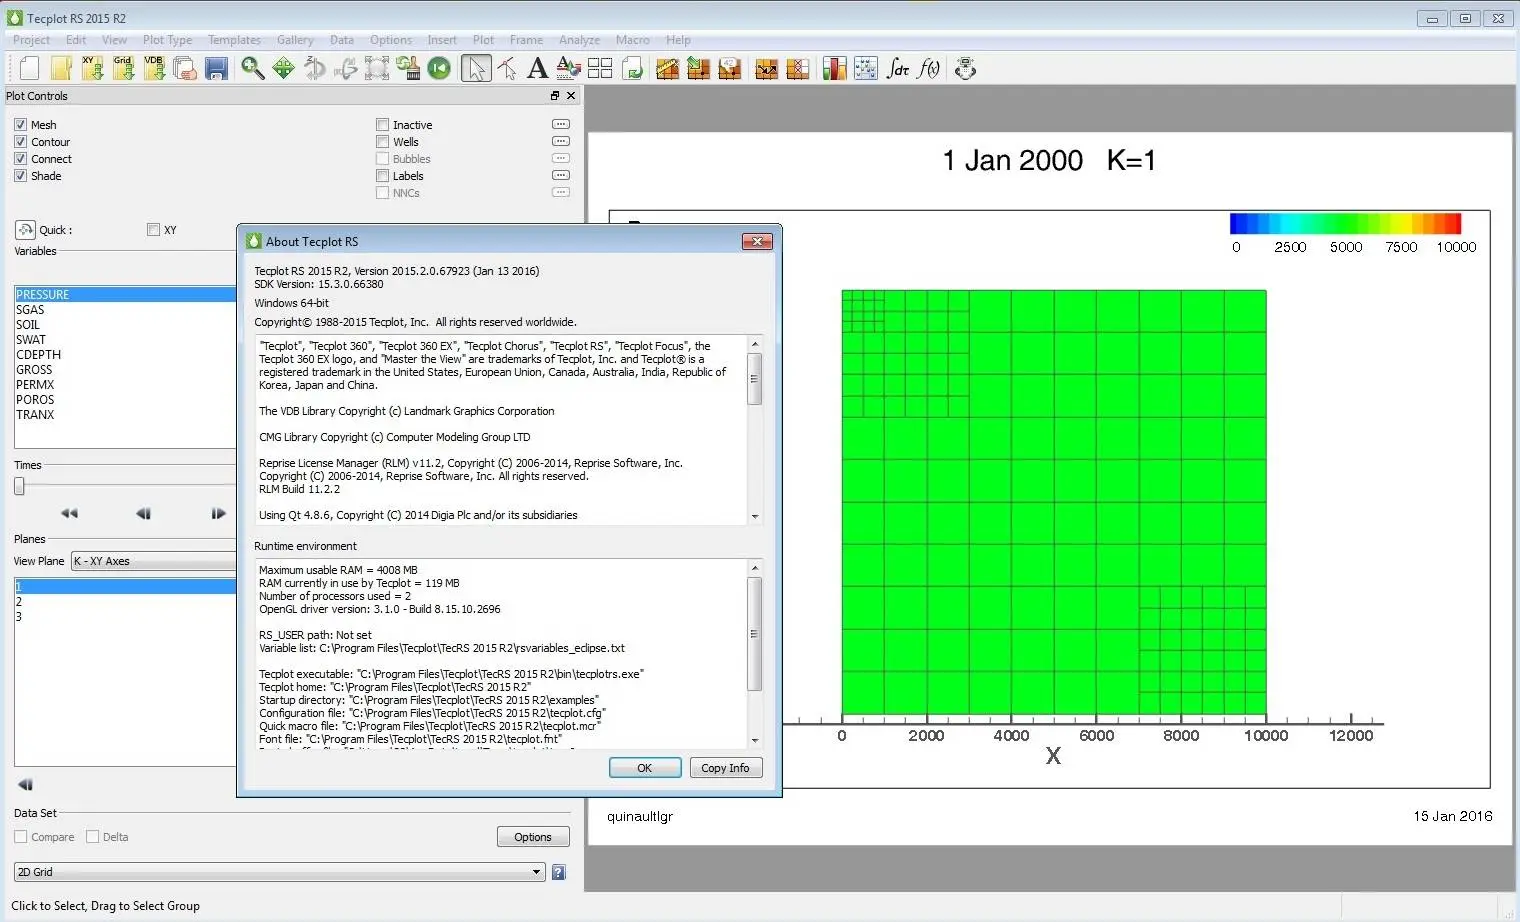The width and height of the screenshot is (1520, 922).
Task: Open the text and color style icon
Action: (568, 68)
